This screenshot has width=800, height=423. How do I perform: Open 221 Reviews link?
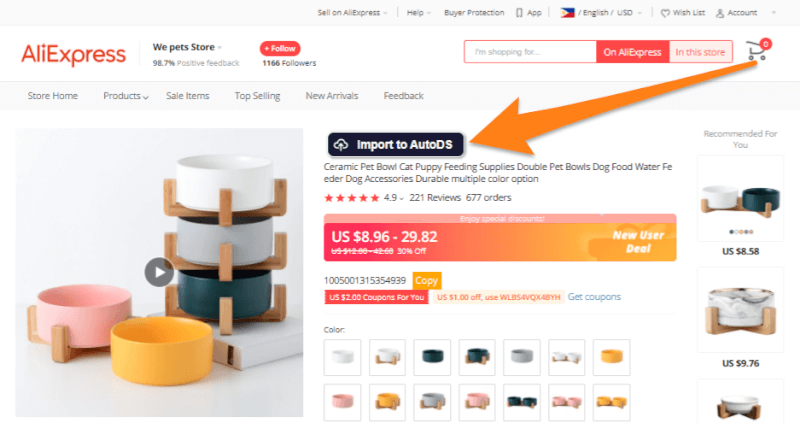(435, 197)
